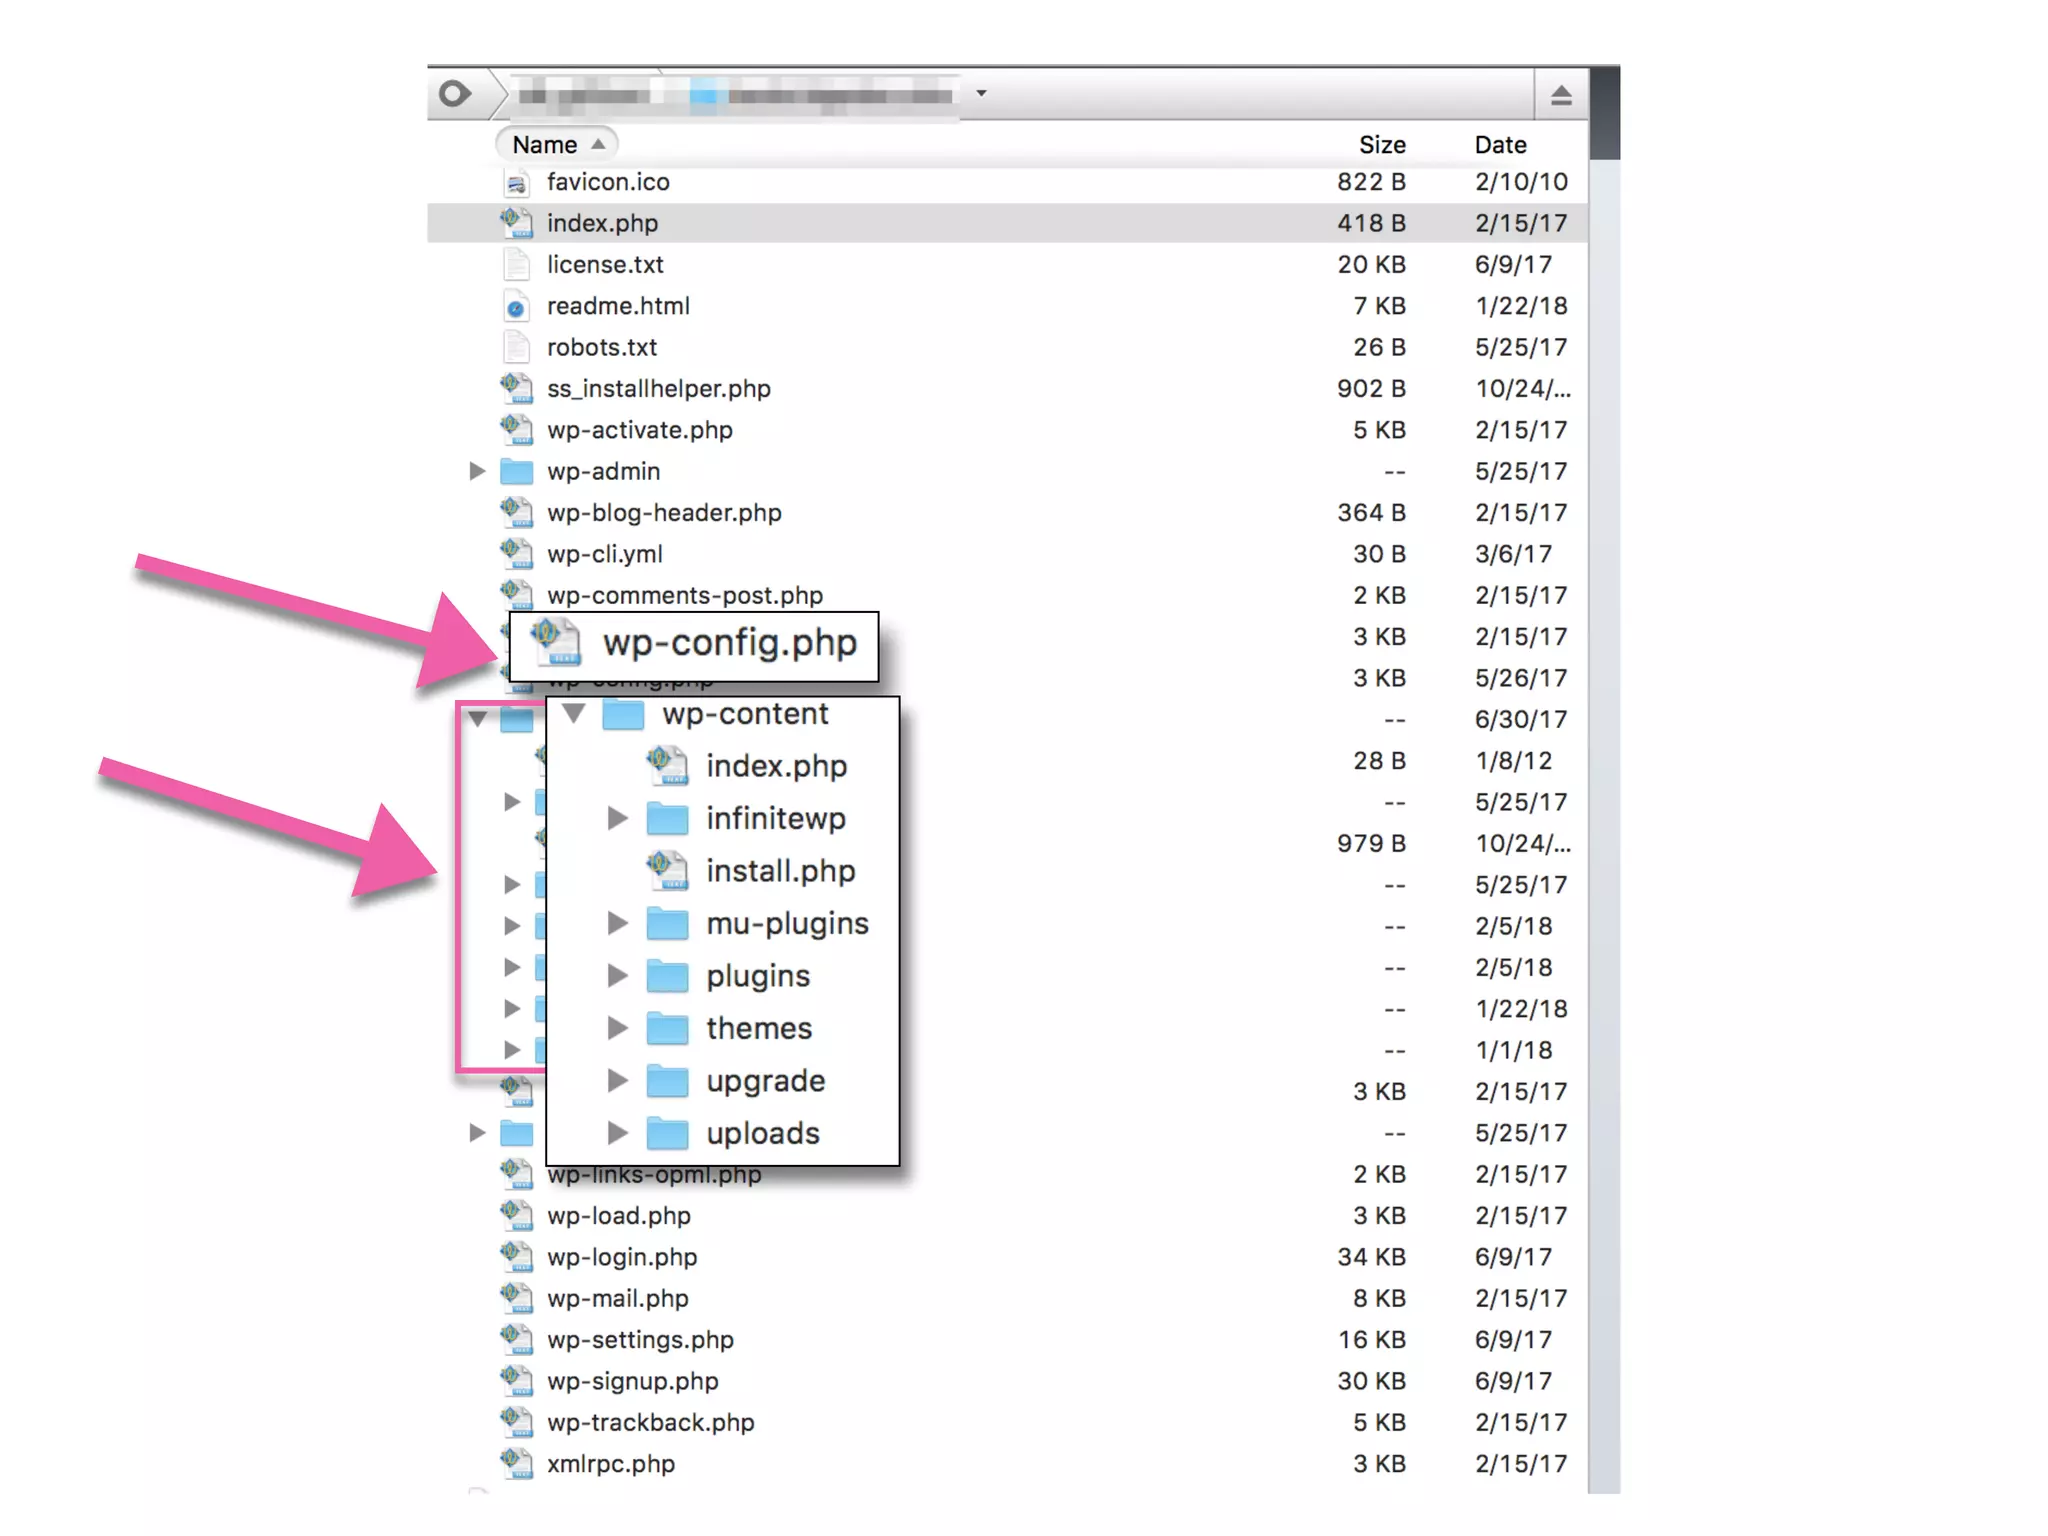
Task: Click the vertical scrollbar thumb on the right
Action: tap(1605, 112)
